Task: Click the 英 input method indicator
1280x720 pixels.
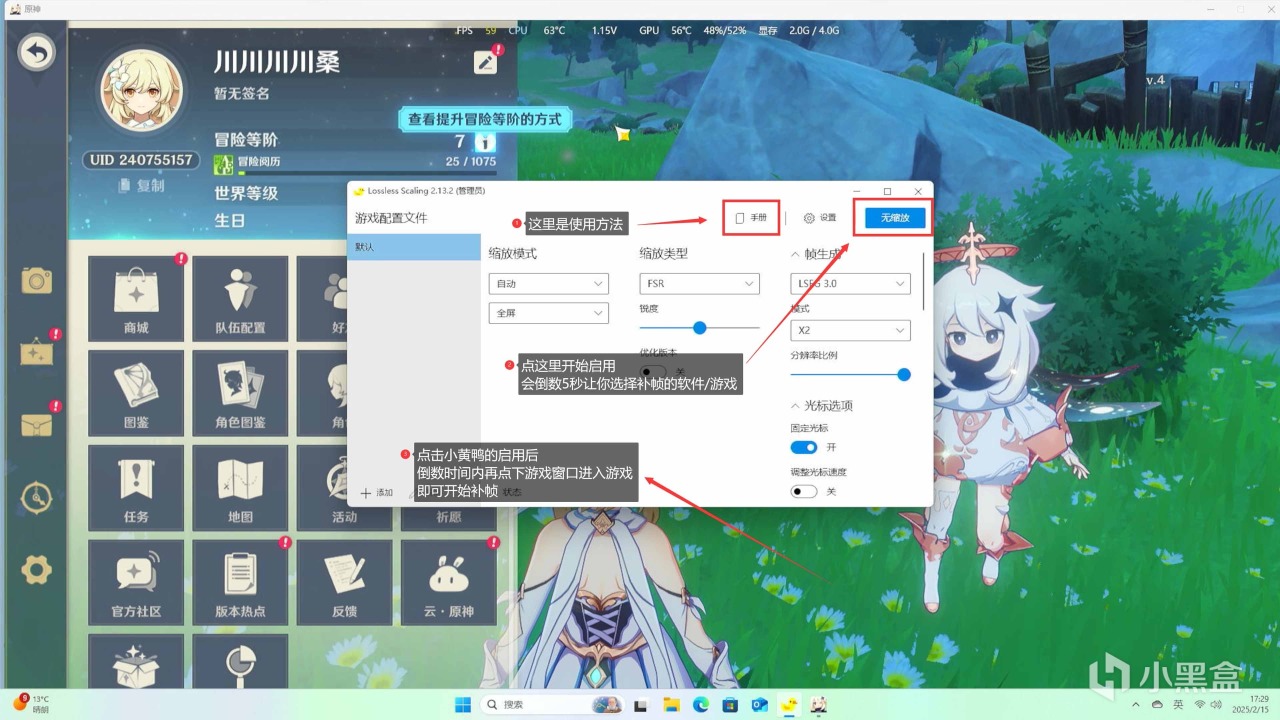Action: 1178,704
